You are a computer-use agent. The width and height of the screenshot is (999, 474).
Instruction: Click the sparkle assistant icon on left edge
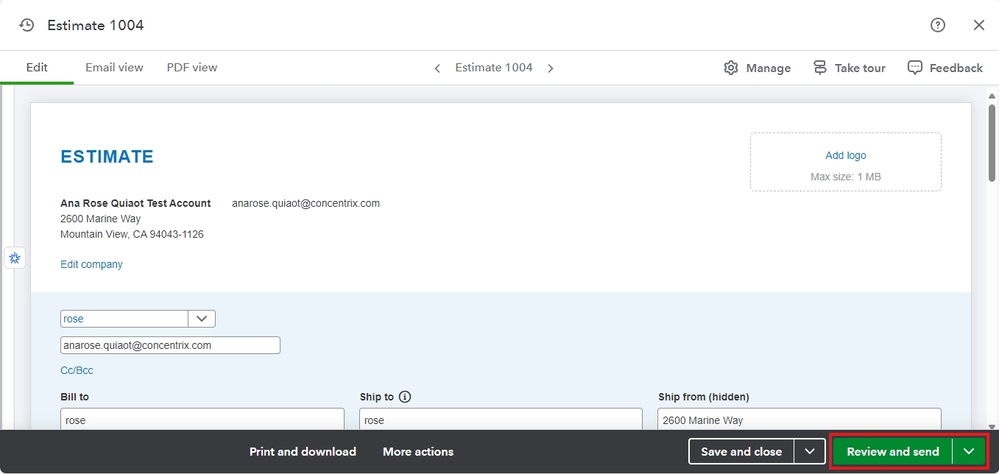(15, 258)
